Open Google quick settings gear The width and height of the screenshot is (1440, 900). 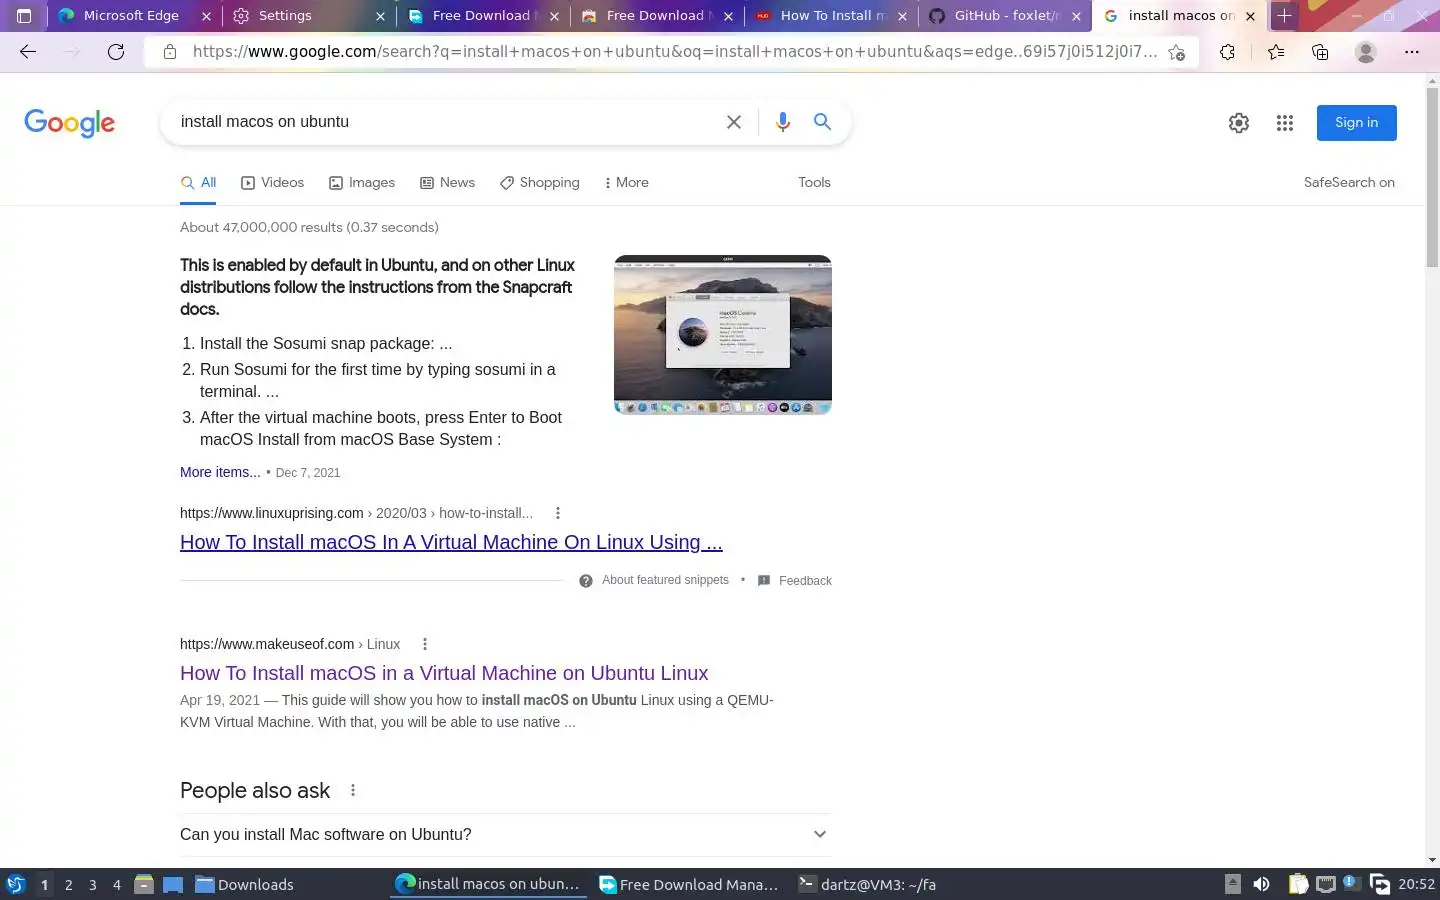pos(1239,123)
